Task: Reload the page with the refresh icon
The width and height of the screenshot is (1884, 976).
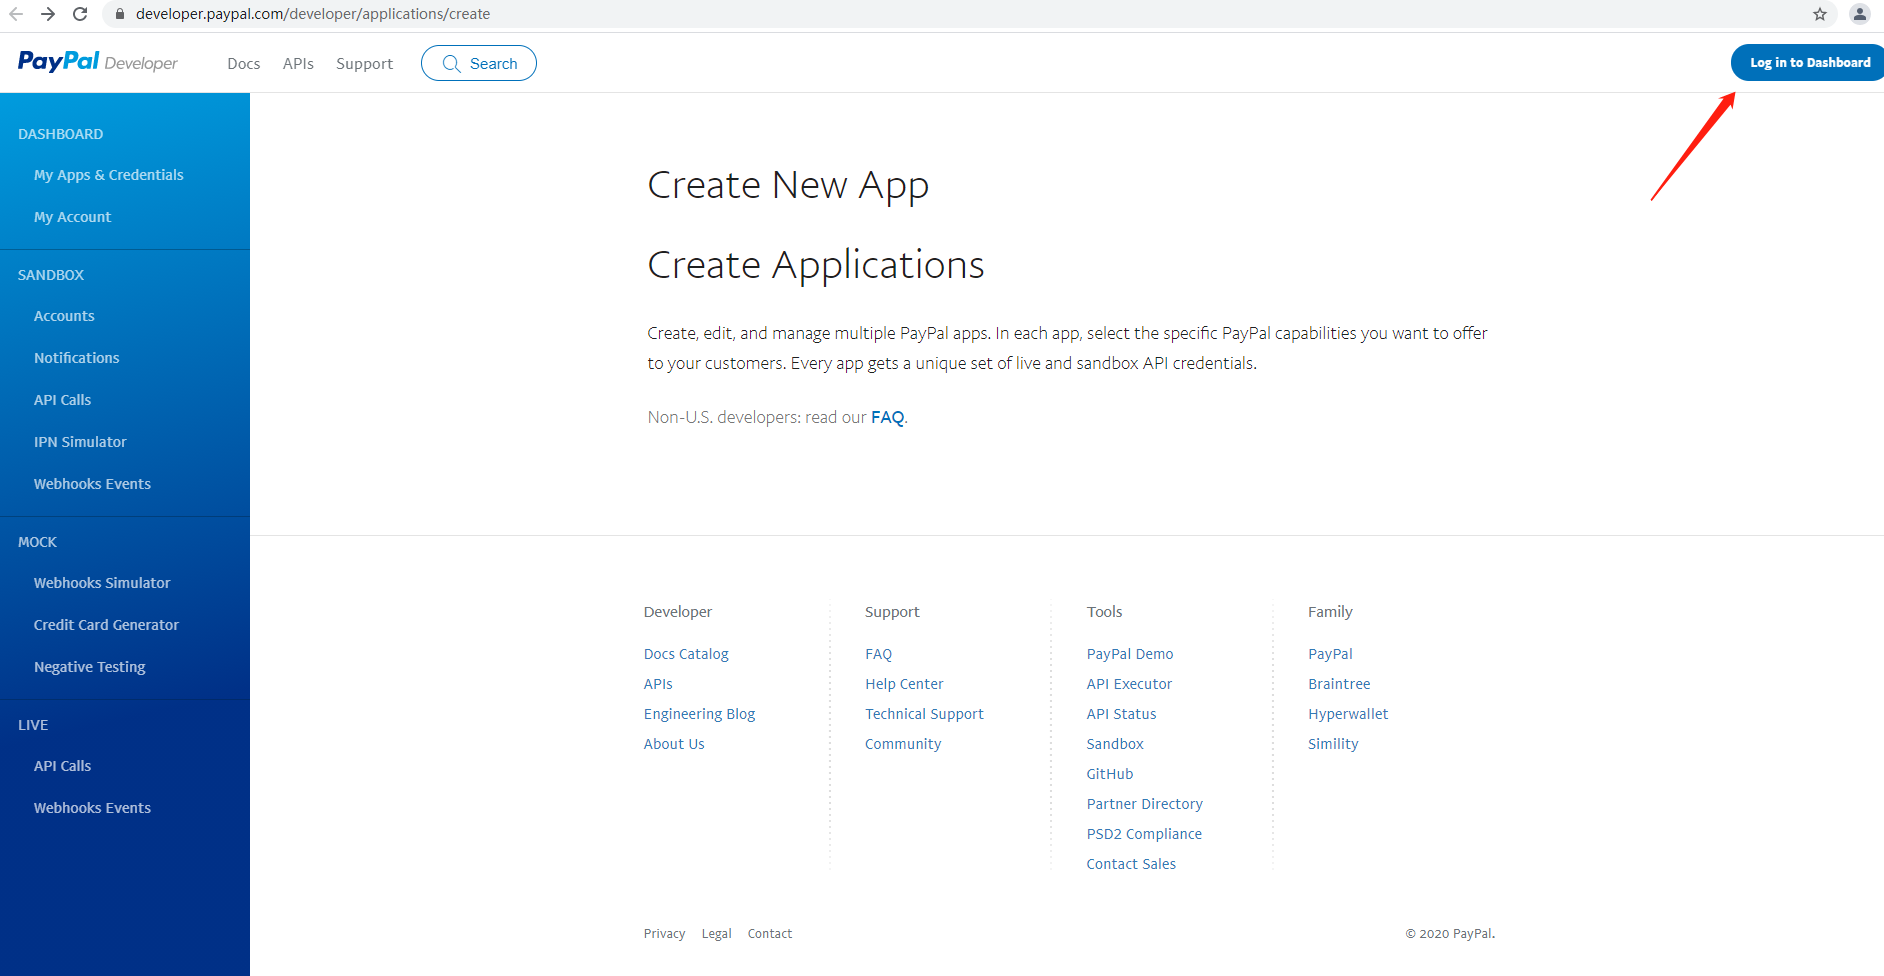Action: tap(81, 14)
